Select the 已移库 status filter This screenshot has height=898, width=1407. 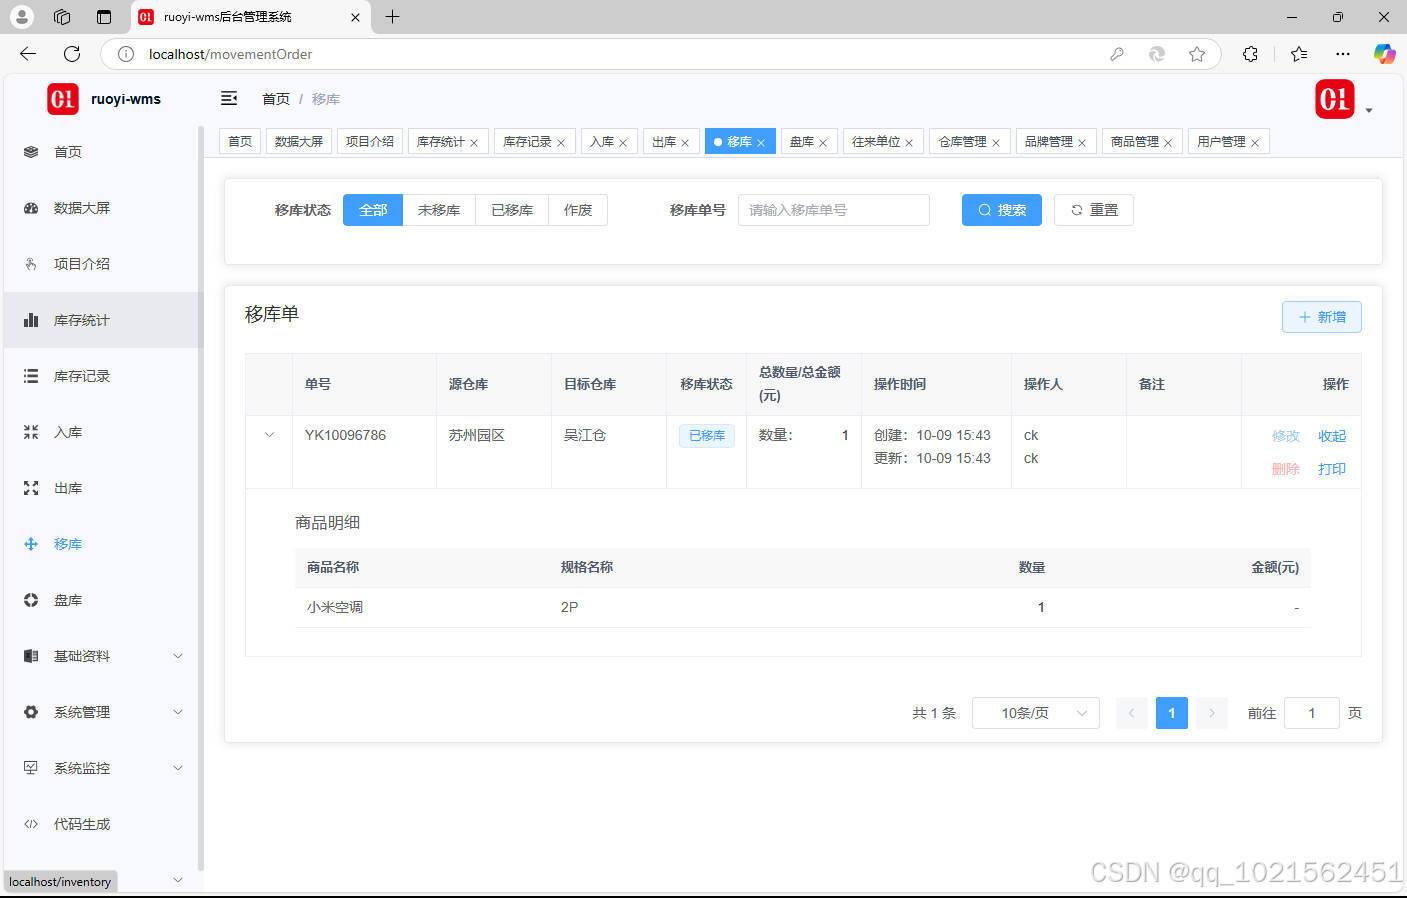pyautogui.click(x=512, y=210)
